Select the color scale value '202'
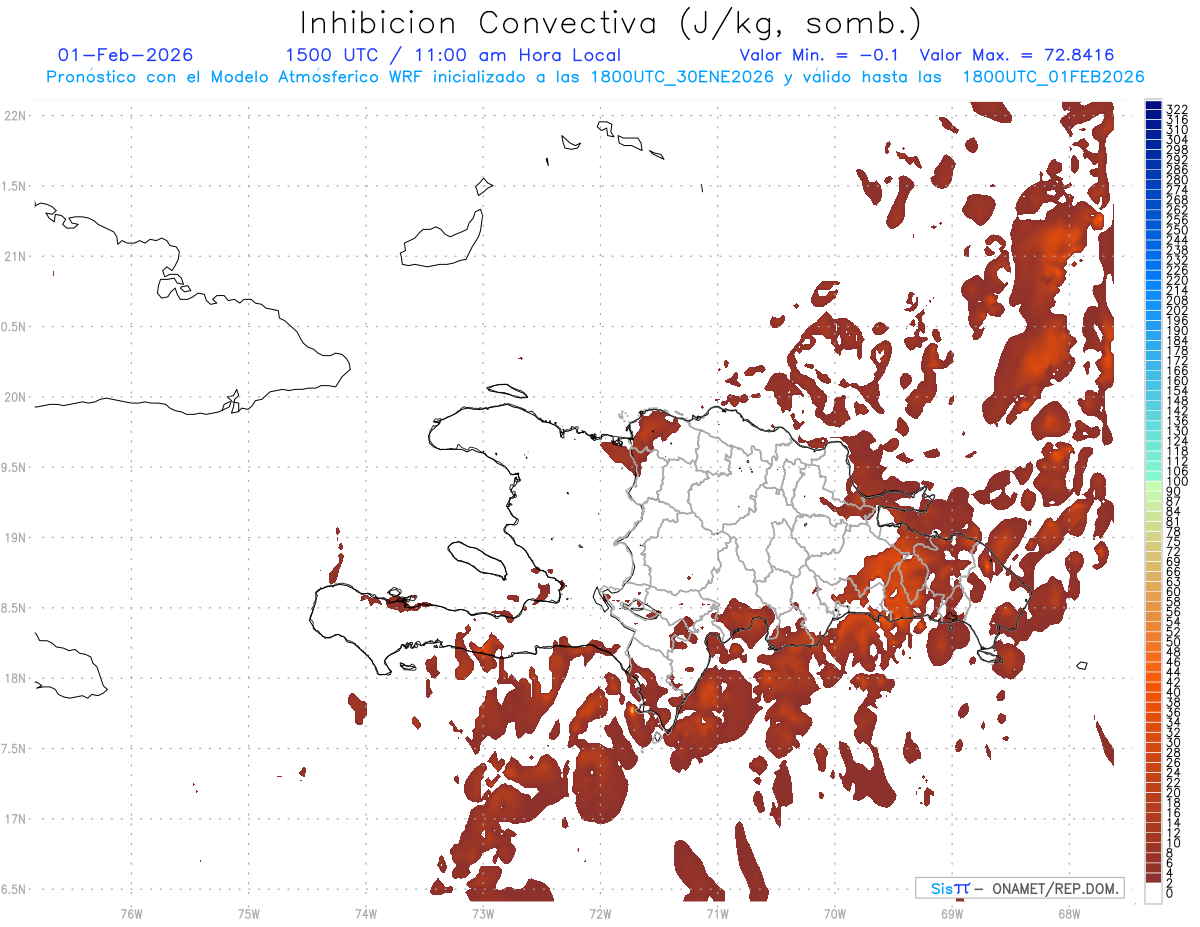 pos(1177,310)
